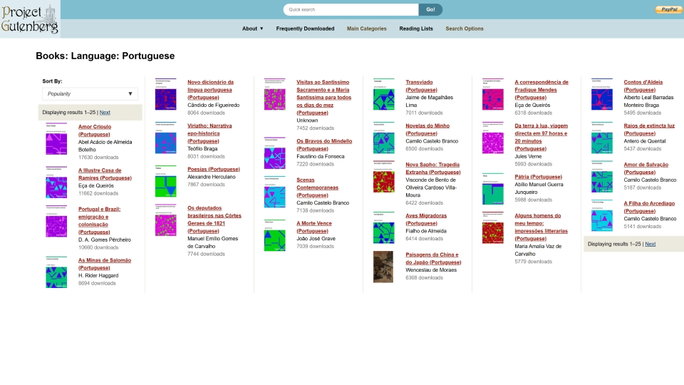
Task: Open Da terra à lua cover thumbnail
Action: [x=492, y=138]
